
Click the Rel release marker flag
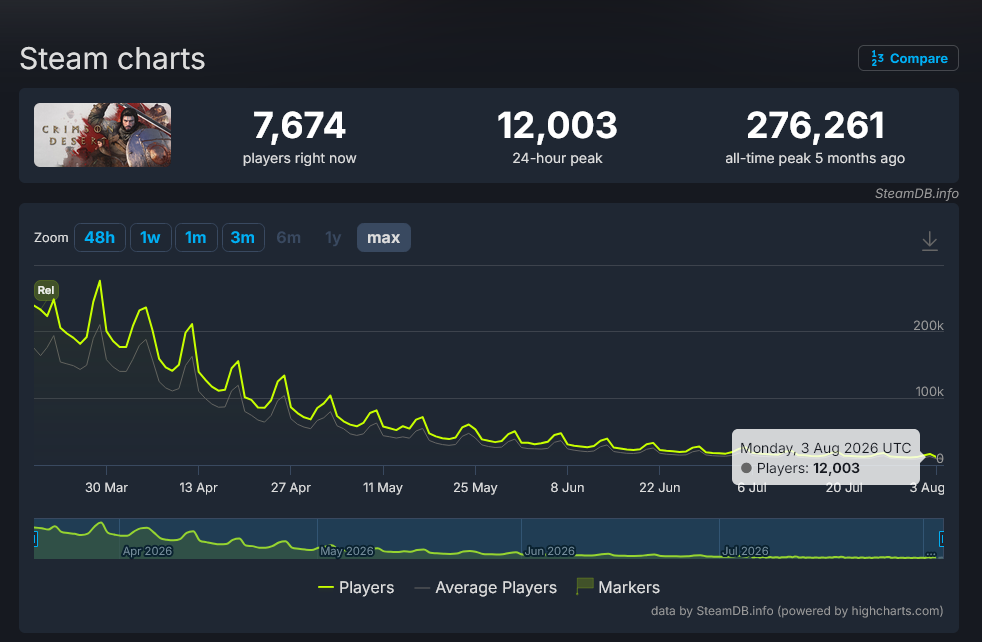tap(46, 290)
